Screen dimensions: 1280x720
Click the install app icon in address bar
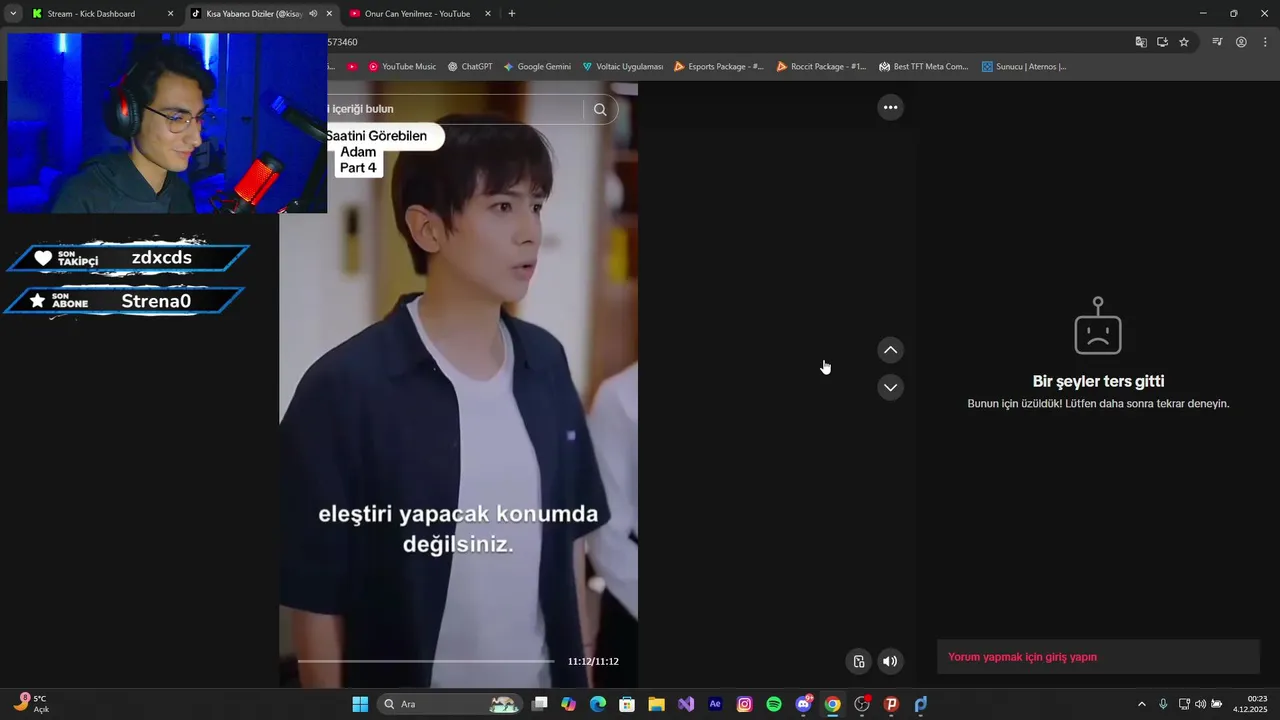1162,42
